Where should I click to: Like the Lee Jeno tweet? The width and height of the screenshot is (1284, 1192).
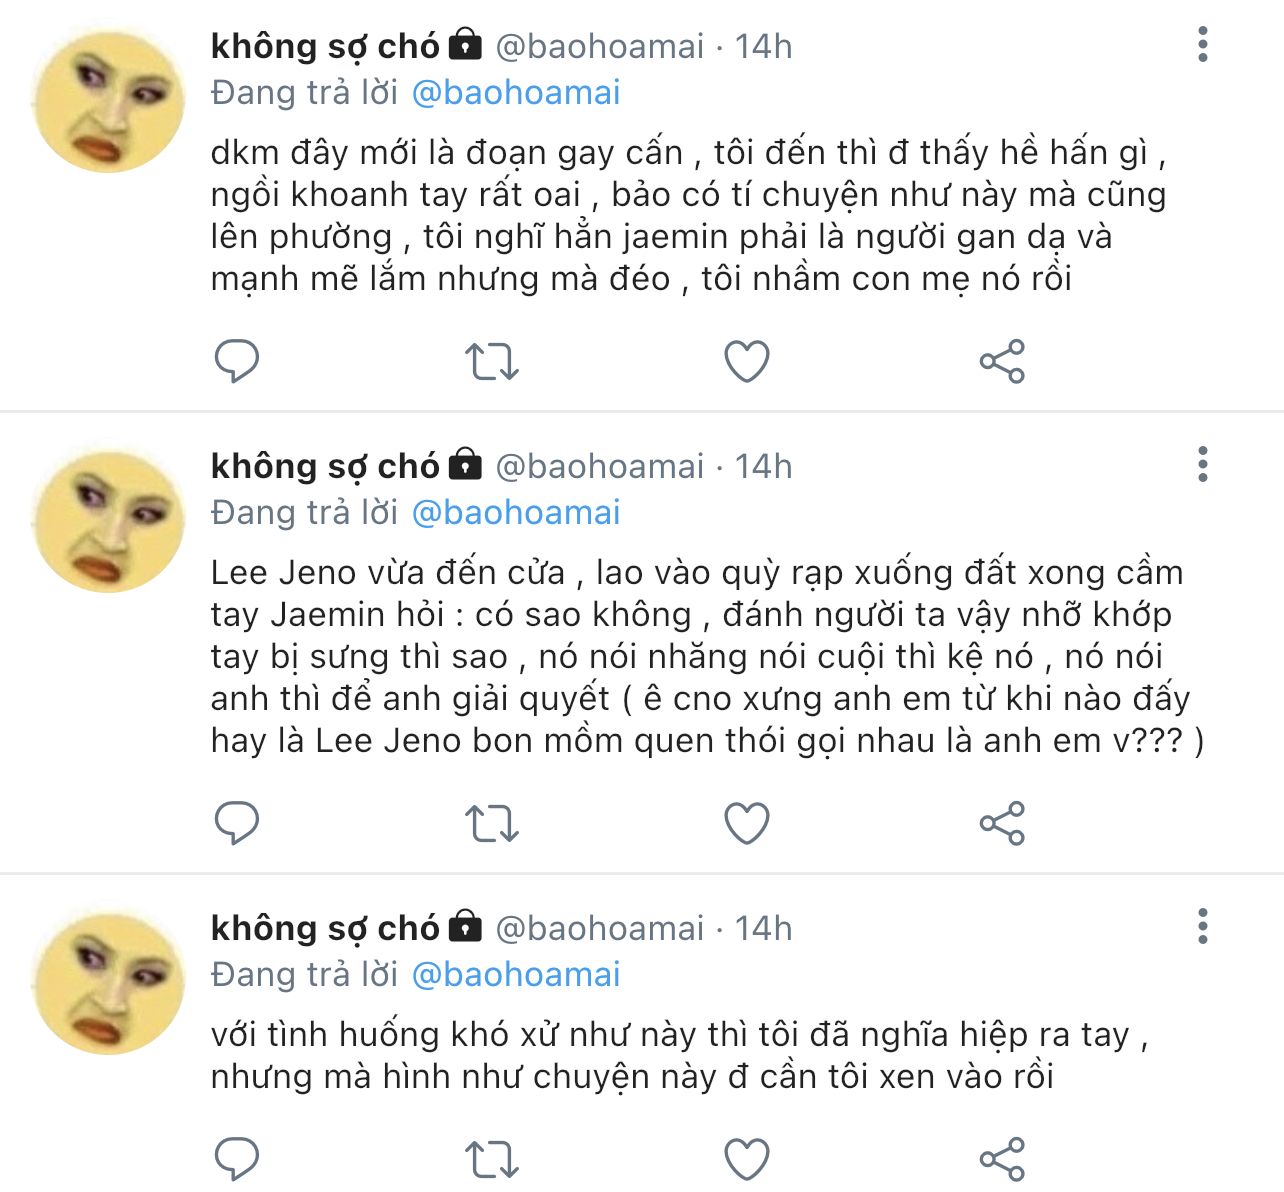(x=746, y=823)
